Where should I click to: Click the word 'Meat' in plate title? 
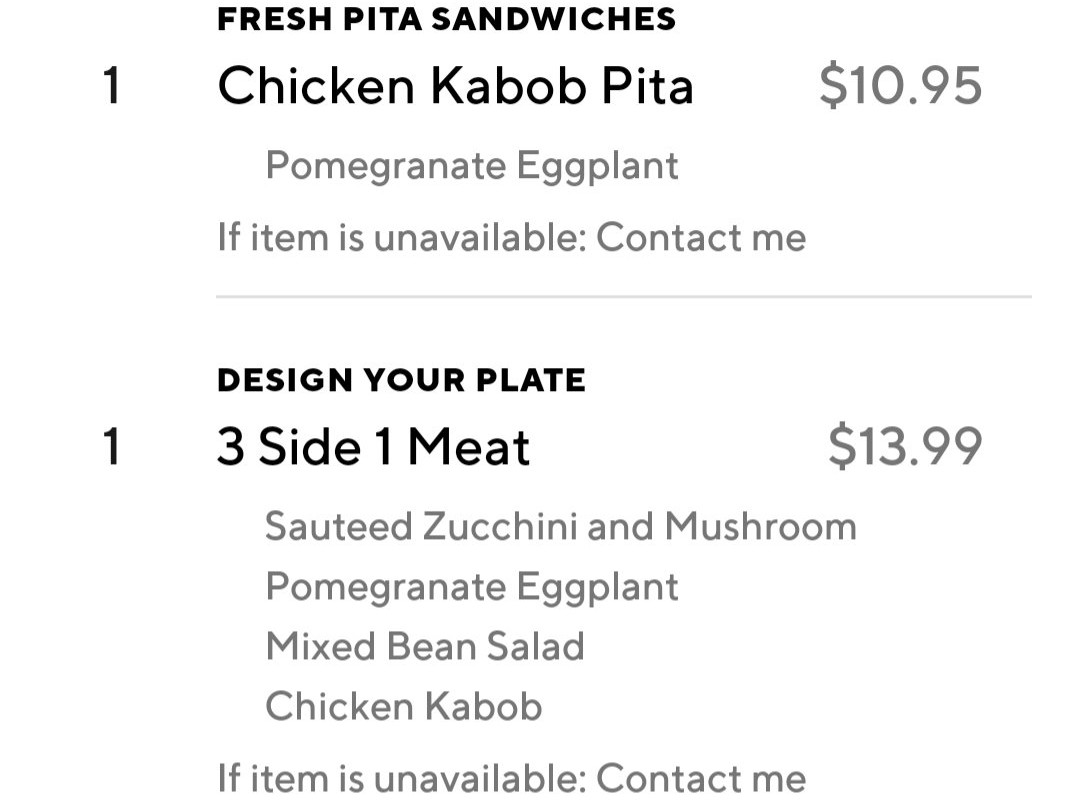[x=468, y=447]
